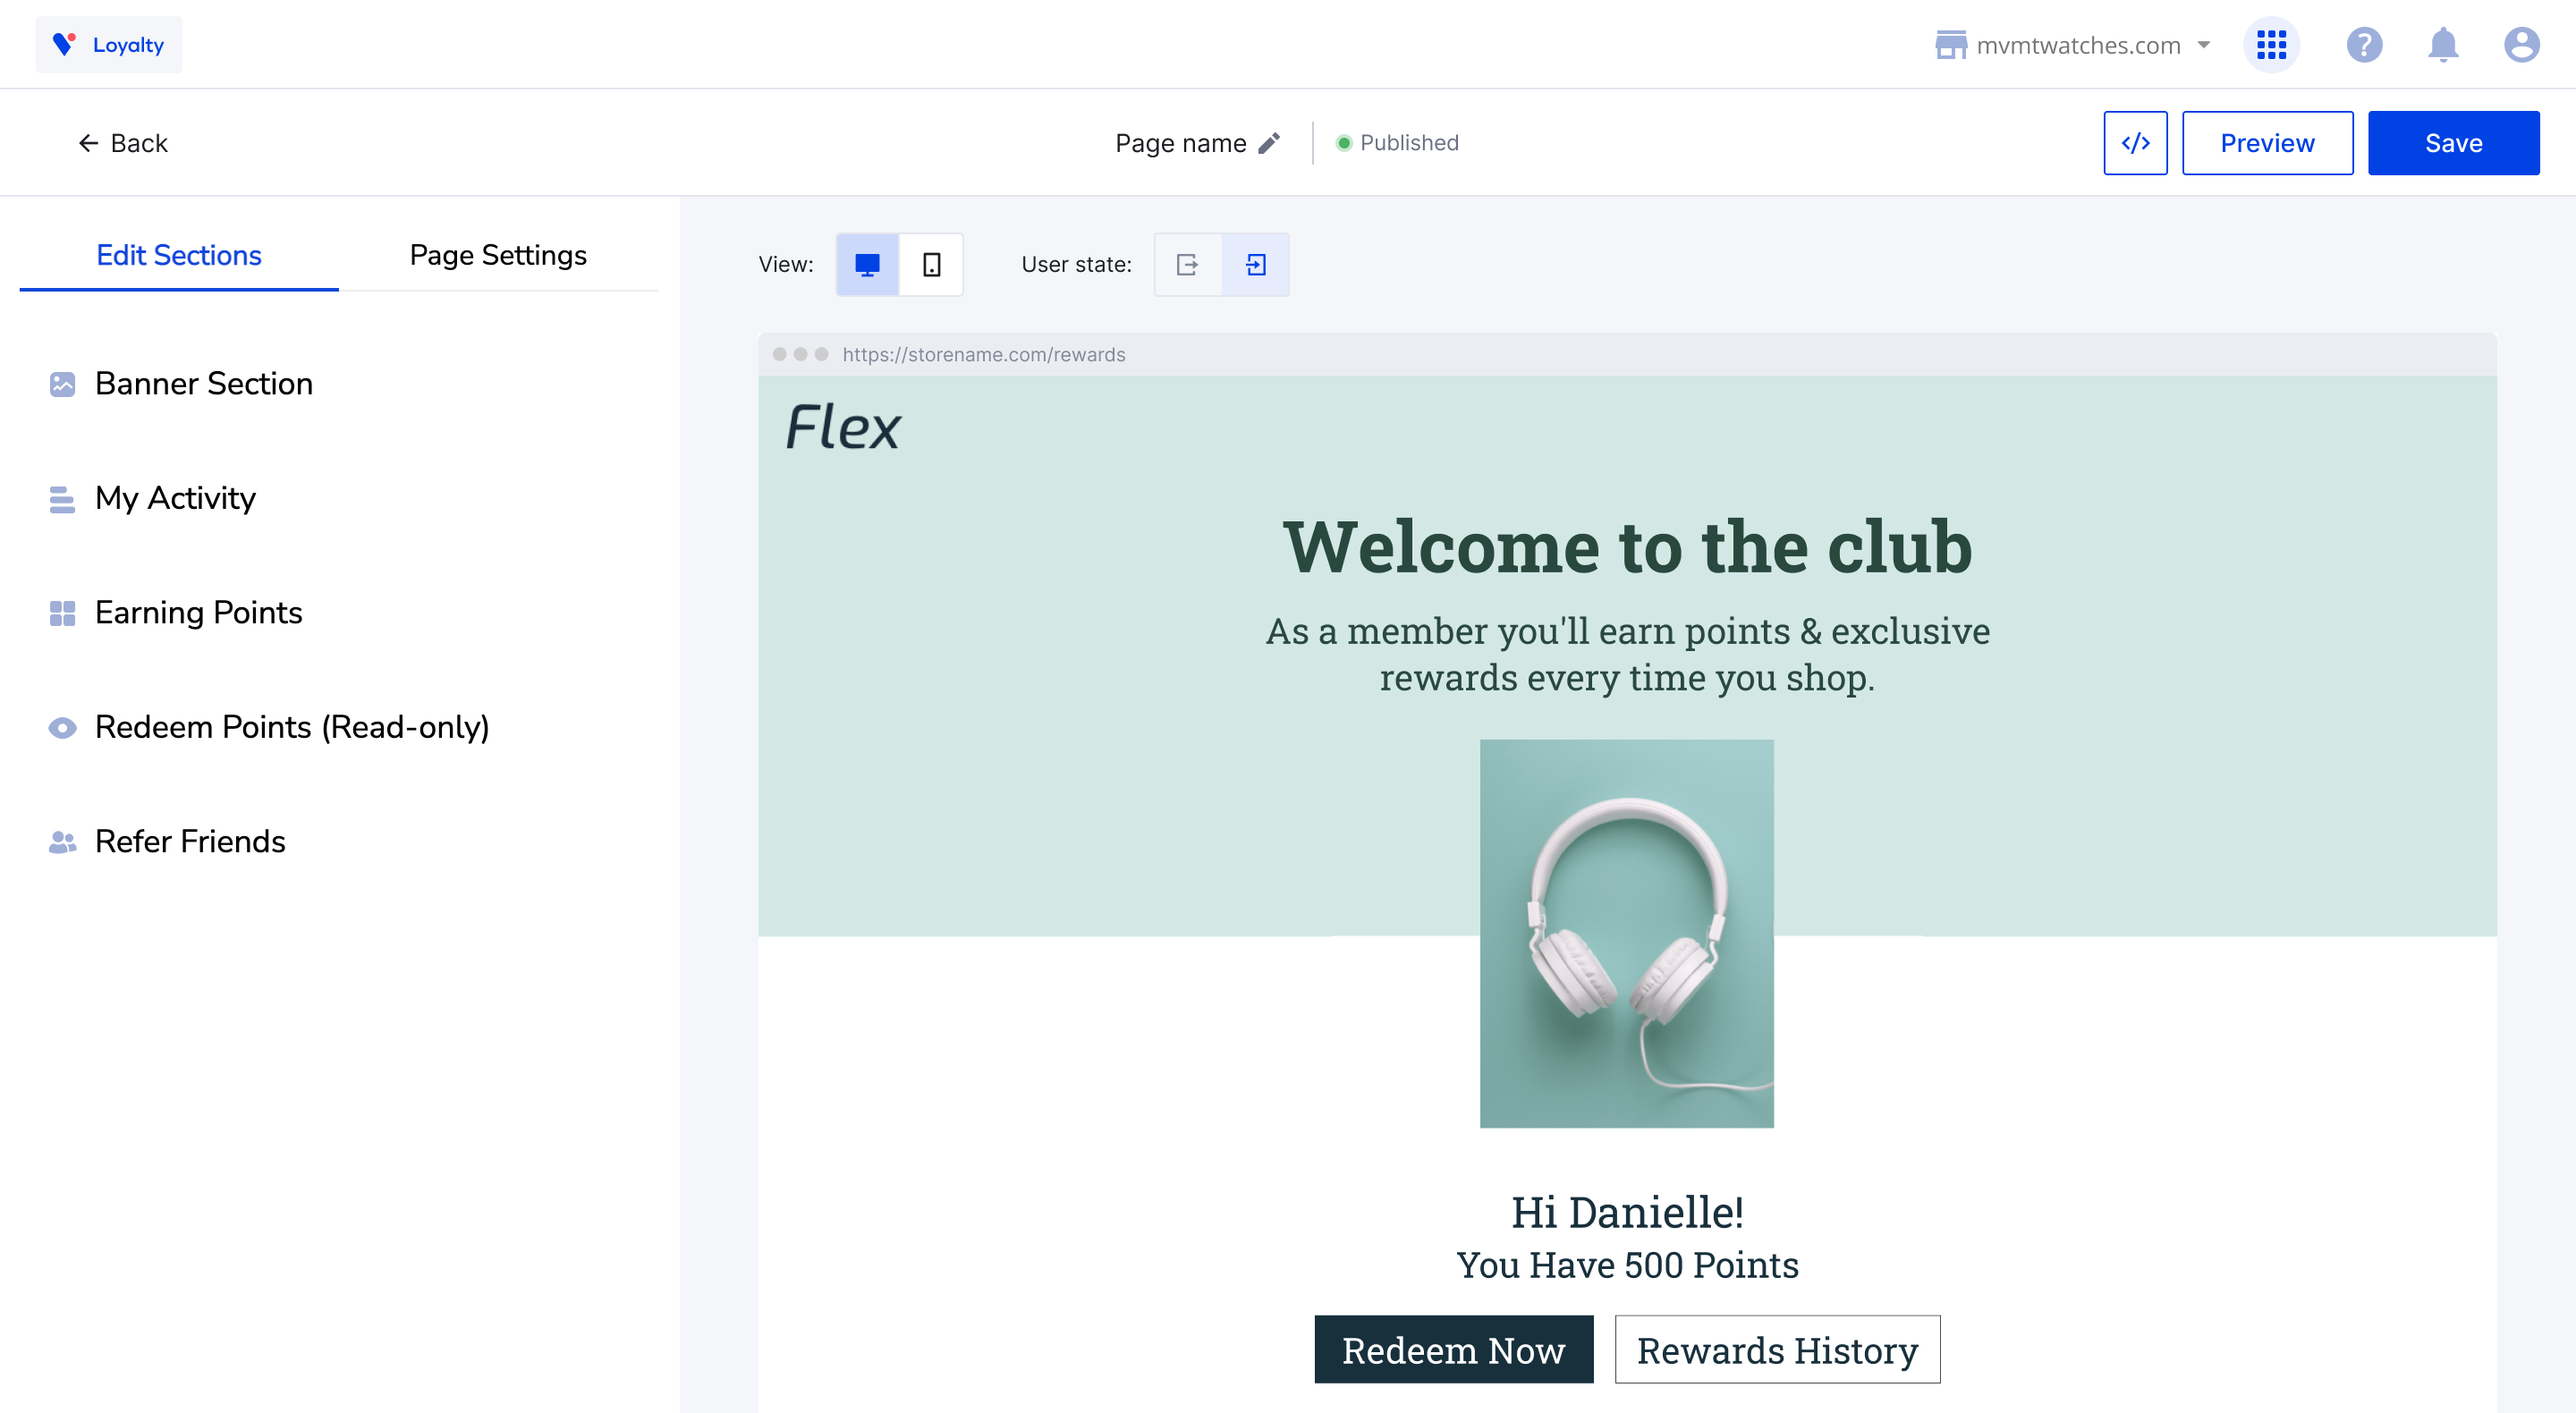Edit page name with pencil icon

pyautogui.click(x=1269, y=143)
